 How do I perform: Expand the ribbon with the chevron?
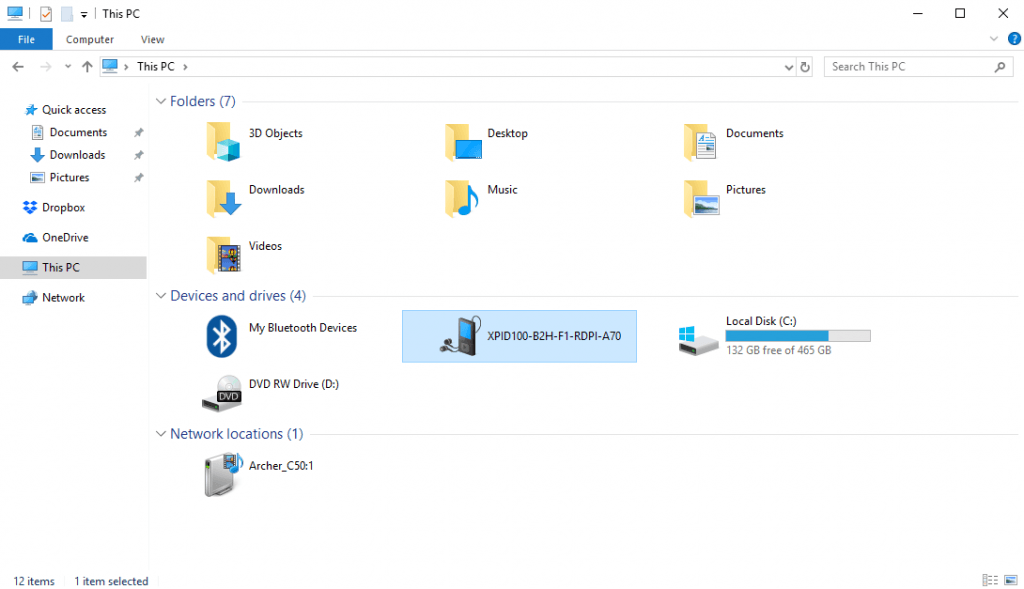(x=994, y=39)
